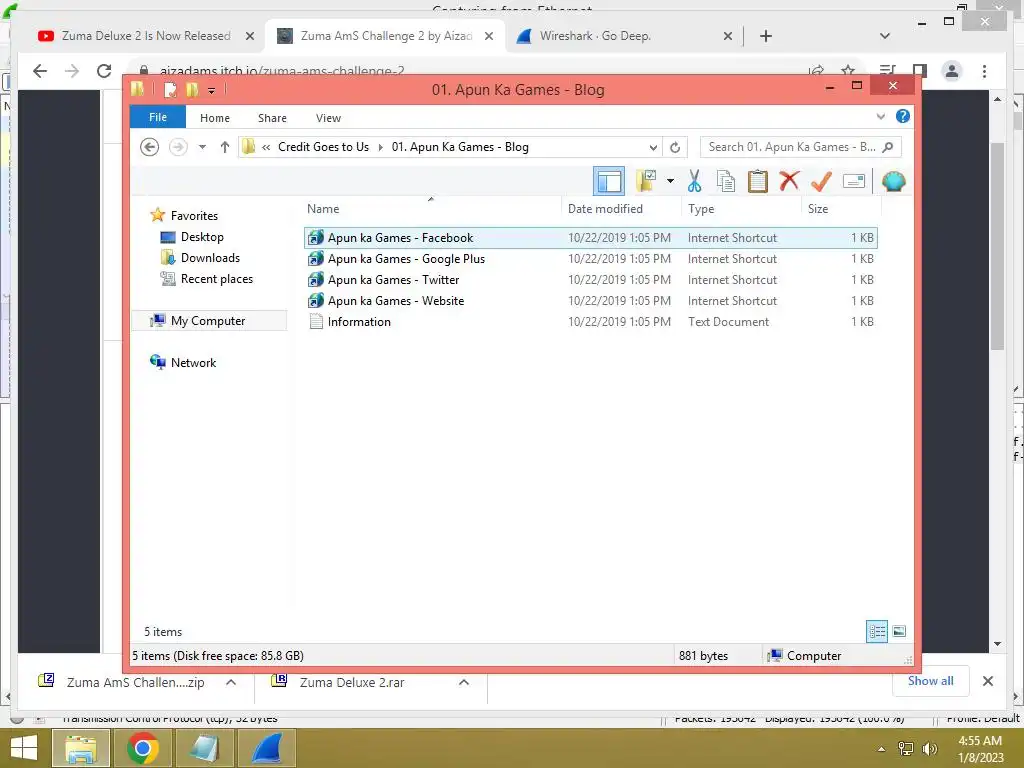Toggle the navigation pane layout button
1024x768 pixels.
pyautogui.click(x=609, y=181)
